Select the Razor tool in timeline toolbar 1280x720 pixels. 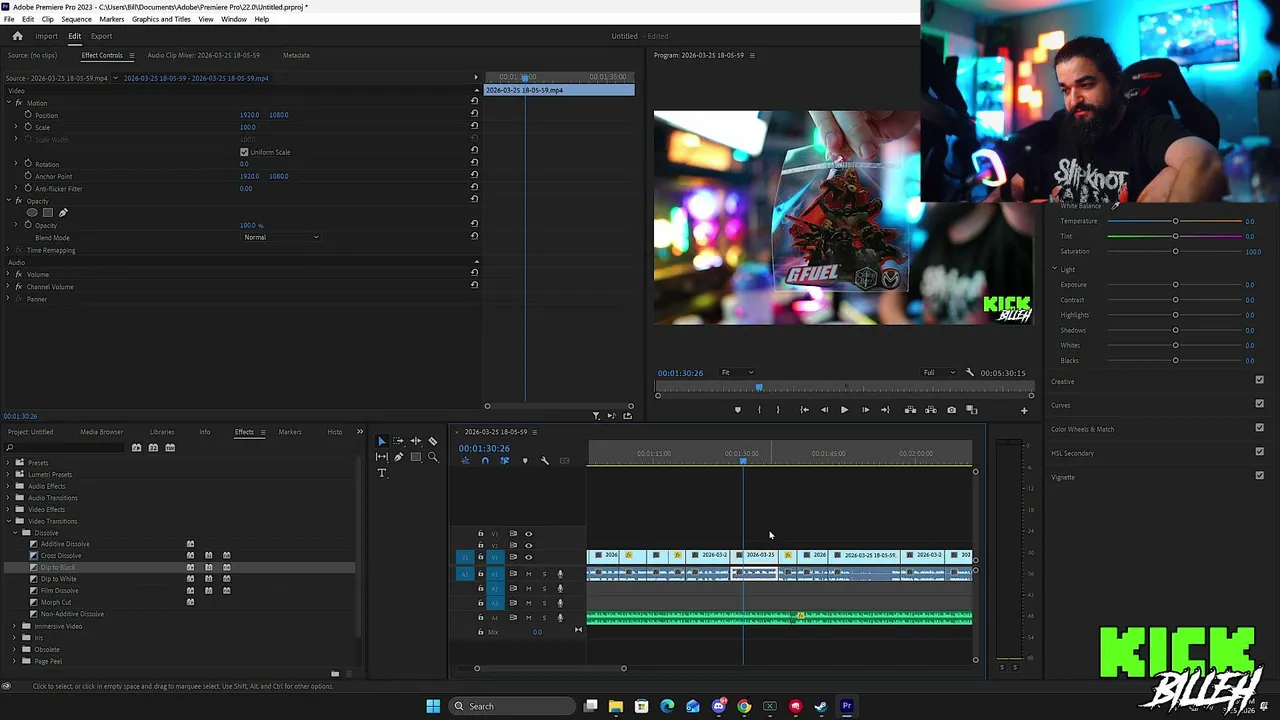(x=433, y=441)
